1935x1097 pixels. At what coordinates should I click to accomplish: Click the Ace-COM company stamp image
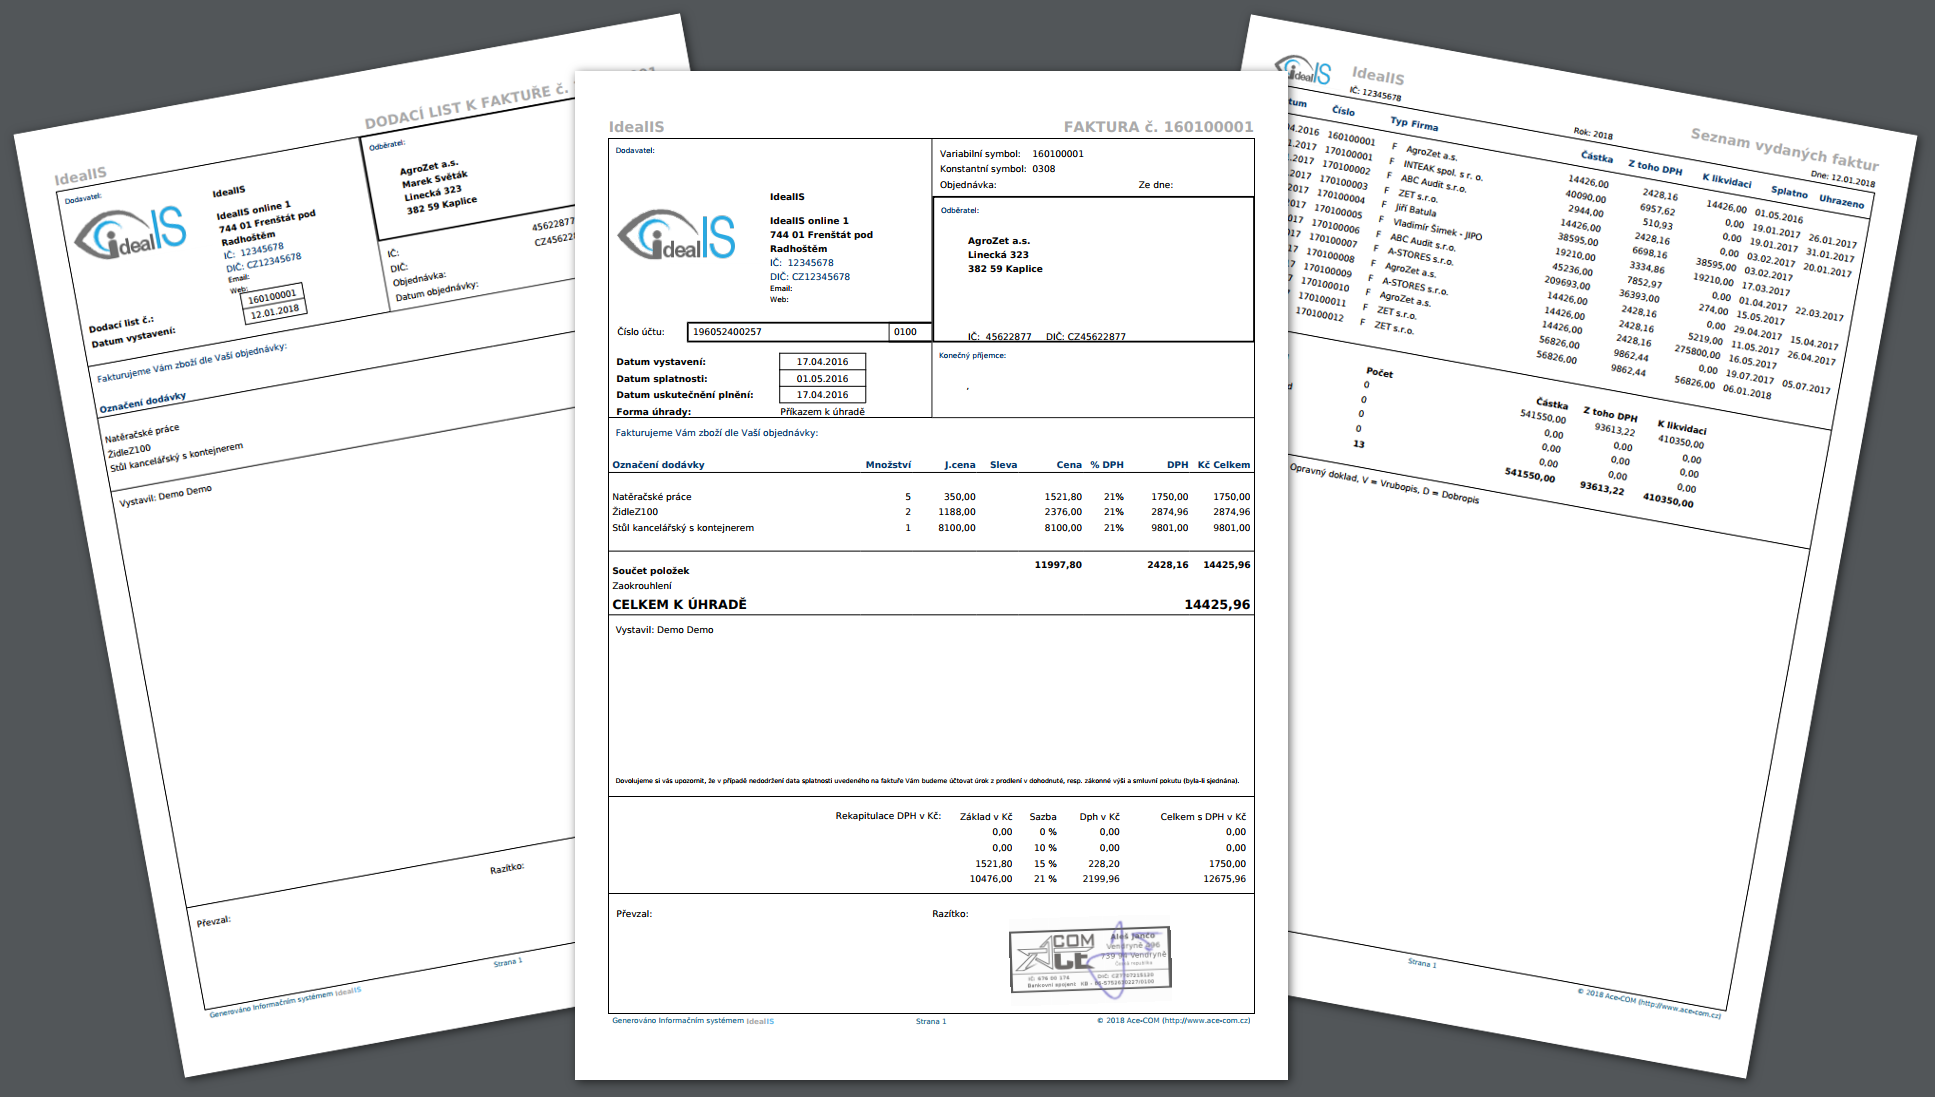click(x=1089, y=958)
